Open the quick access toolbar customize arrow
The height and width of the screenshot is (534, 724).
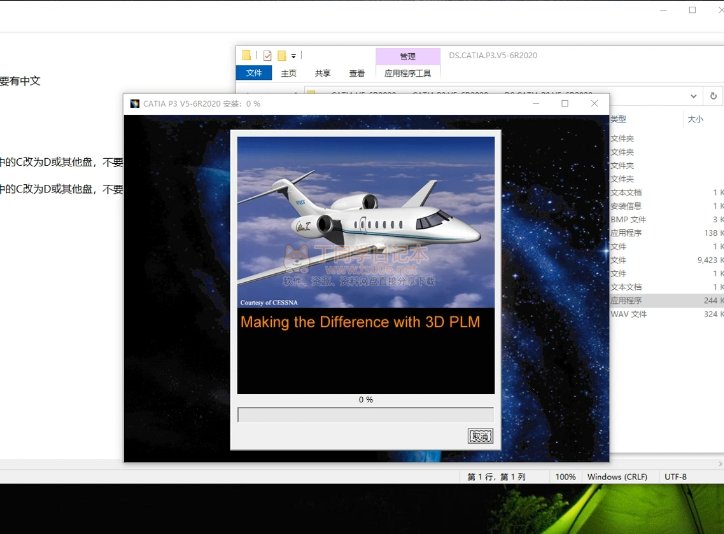point(294,56)
